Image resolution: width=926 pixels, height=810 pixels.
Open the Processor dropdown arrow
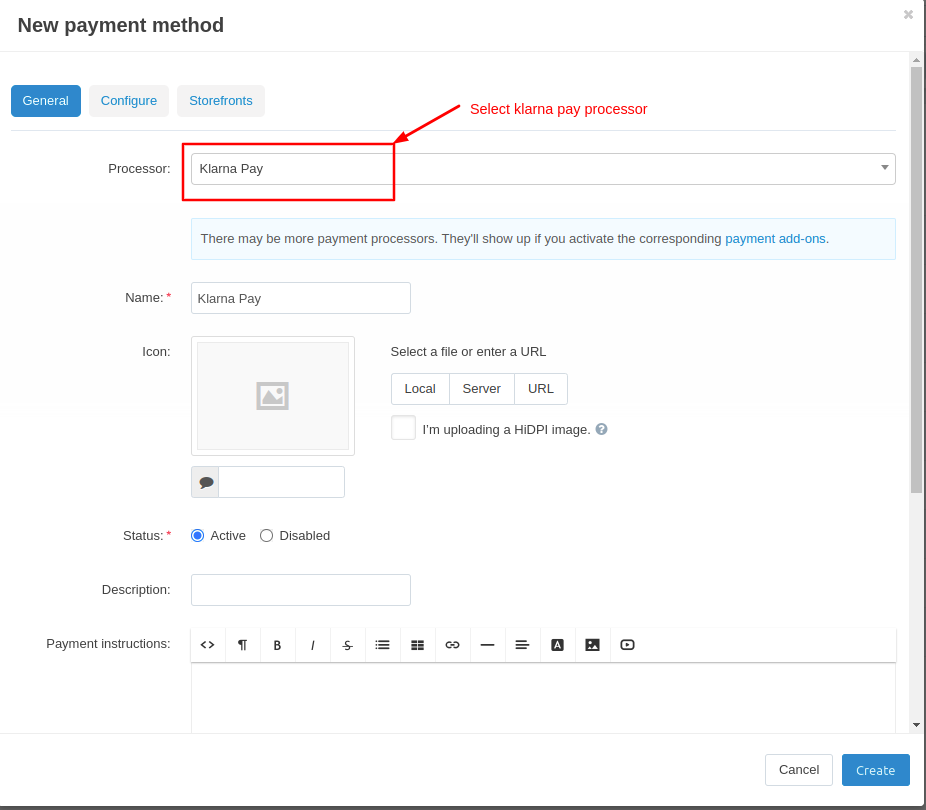885,168
